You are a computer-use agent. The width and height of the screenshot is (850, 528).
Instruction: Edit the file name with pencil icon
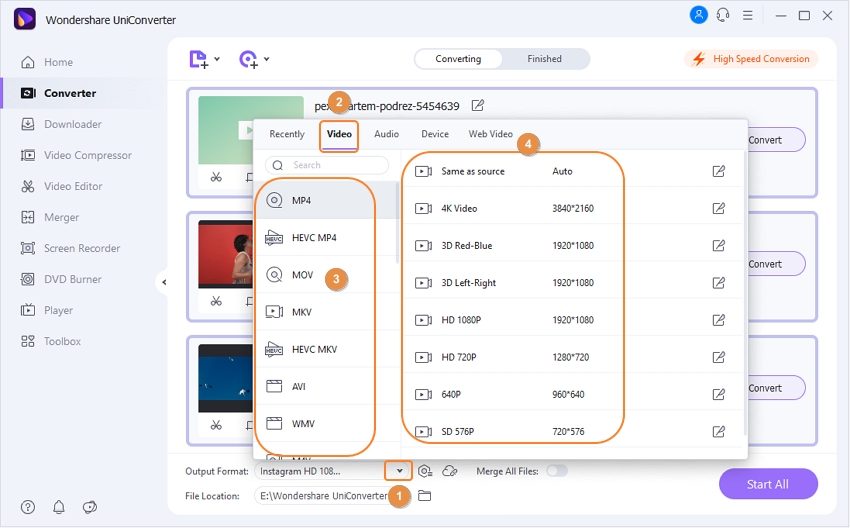[x=478, y=105]
